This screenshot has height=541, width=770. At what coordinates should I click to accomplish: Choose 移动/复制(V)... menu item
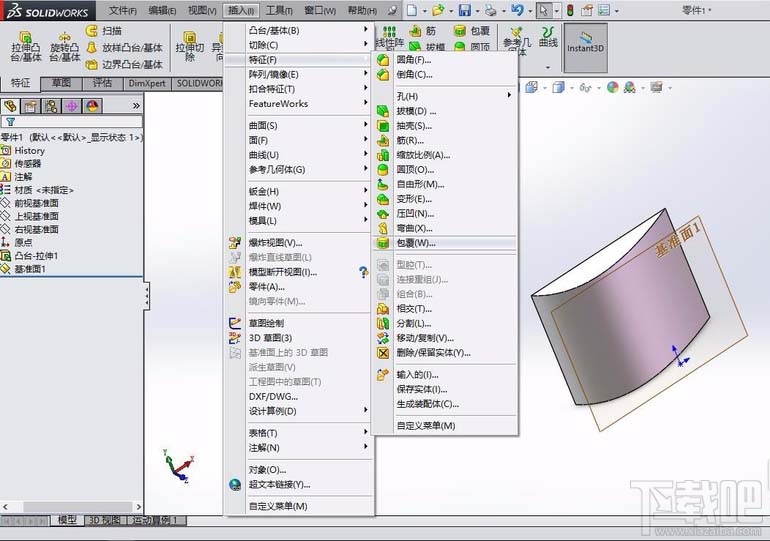pos(444,338)
